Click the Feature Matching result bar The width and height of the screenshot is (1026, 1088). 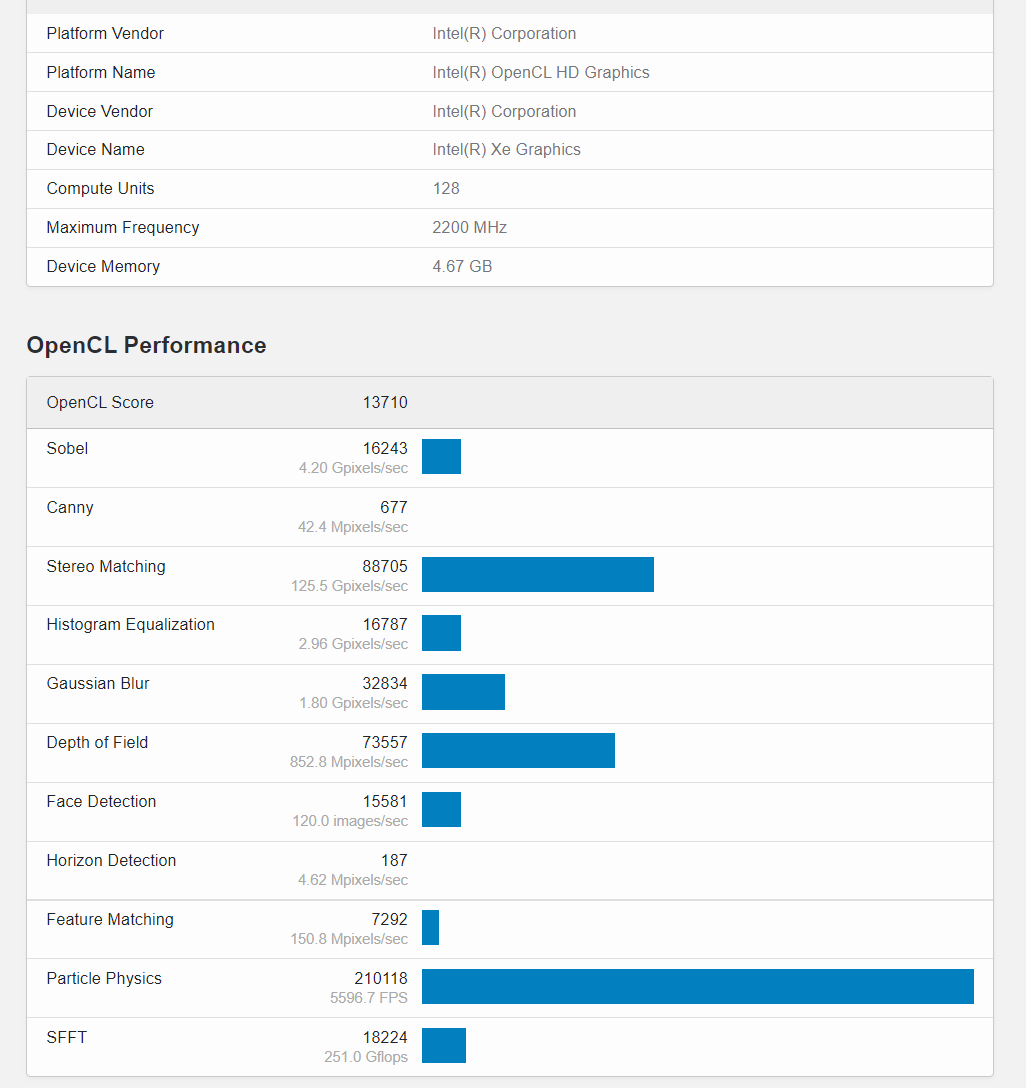click(430, 928)
